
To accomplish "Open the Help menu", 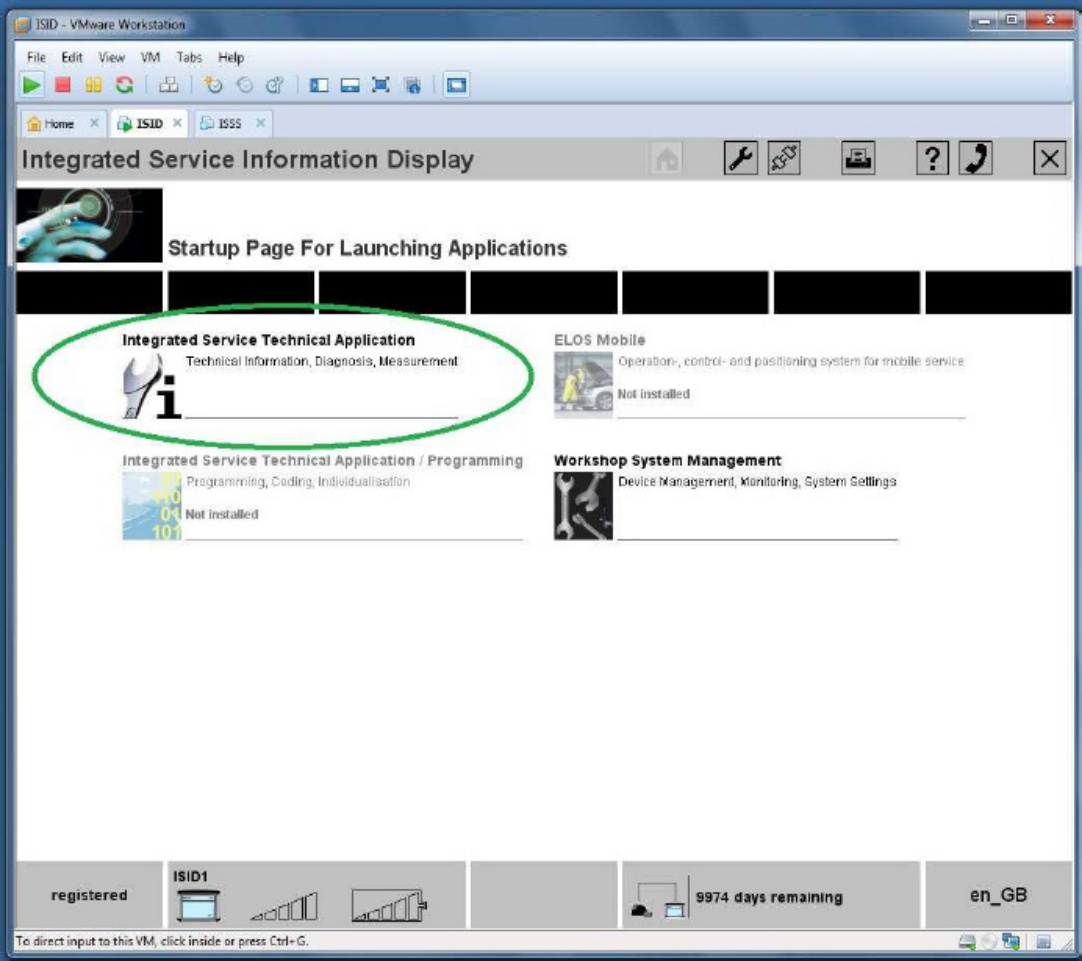I will tap(231, 57).
